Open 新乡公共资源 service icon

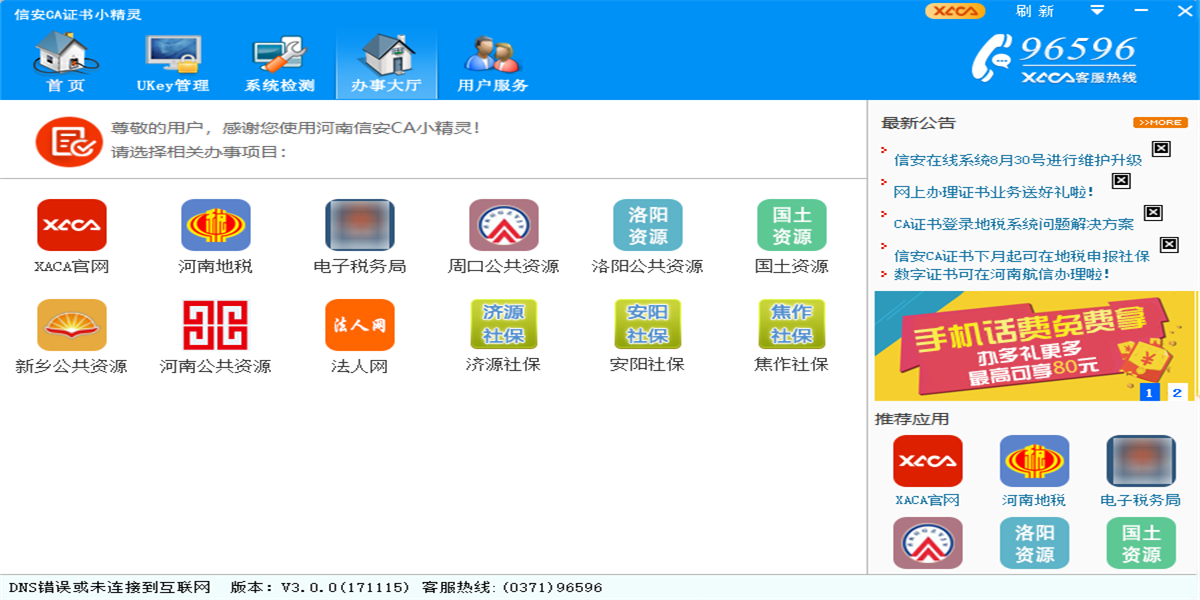click(x=72, y=325)
